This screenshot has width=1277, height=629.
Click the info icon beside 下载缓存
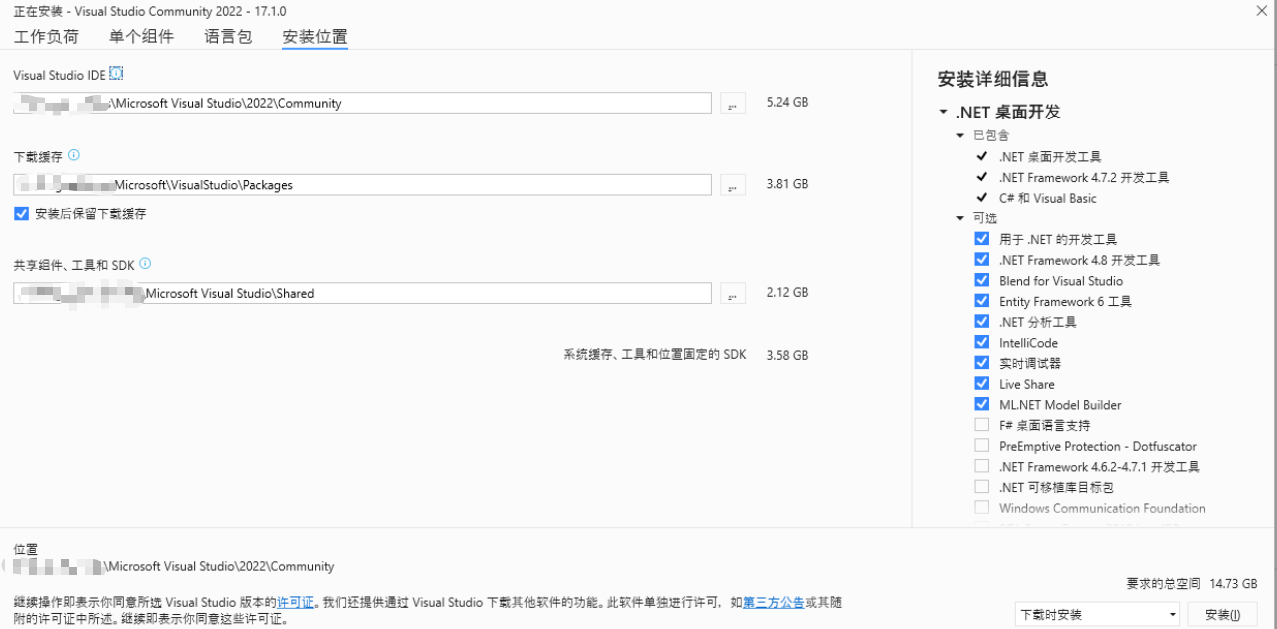tap(74, 155)
